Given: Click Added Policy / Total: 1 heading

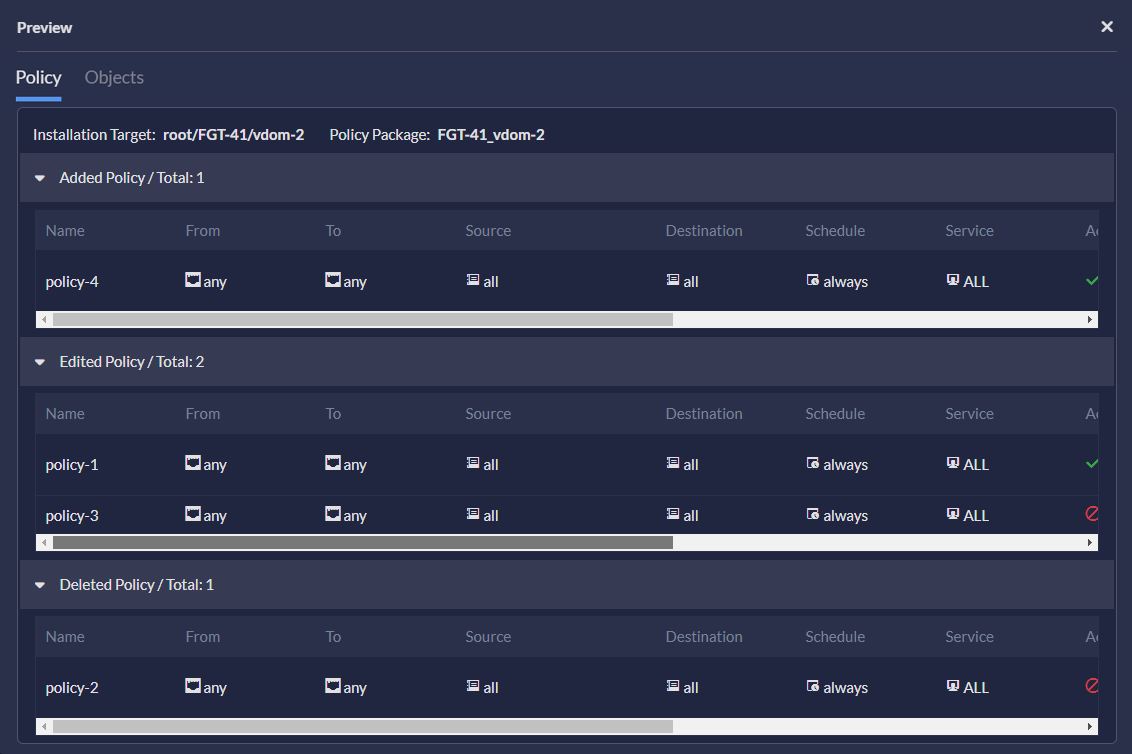Looking at the screenshot, I should pos(131,178).
